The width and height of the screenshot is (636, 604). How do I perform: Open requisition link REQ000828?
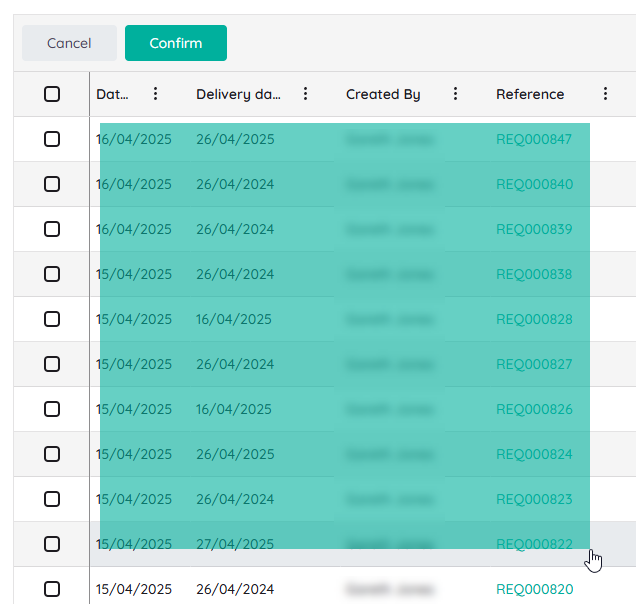coord(534,319)
